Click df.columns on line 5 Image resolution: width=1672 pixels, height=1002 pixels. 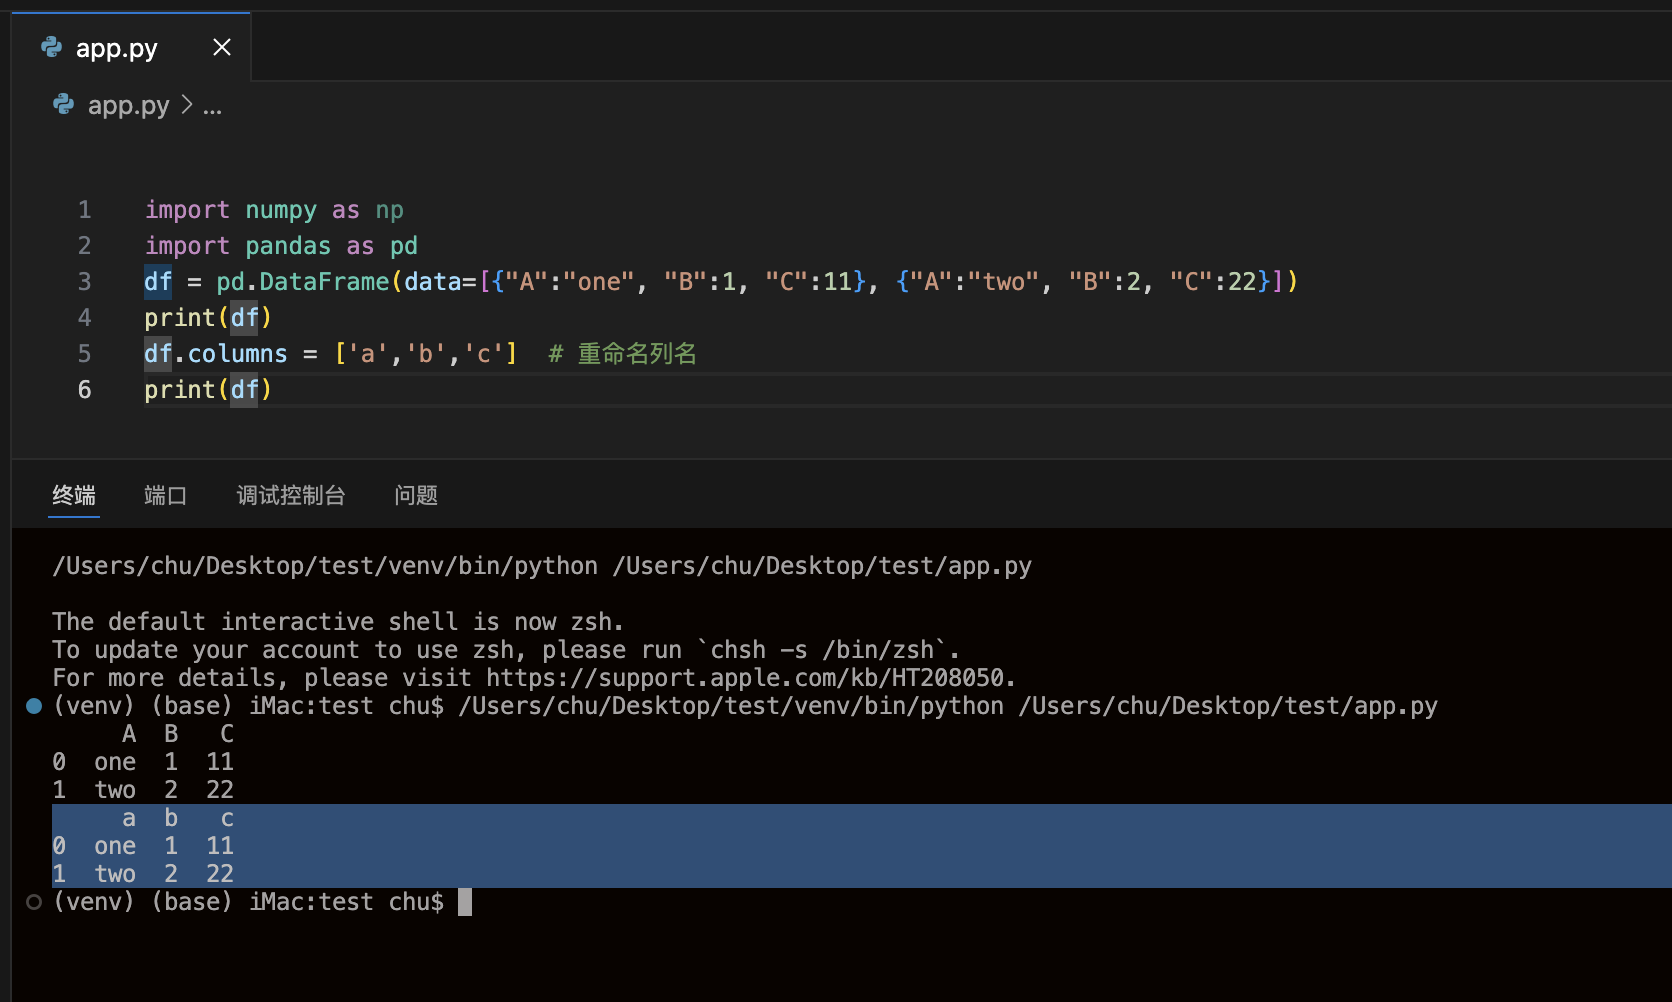click(x=215, y=354)
